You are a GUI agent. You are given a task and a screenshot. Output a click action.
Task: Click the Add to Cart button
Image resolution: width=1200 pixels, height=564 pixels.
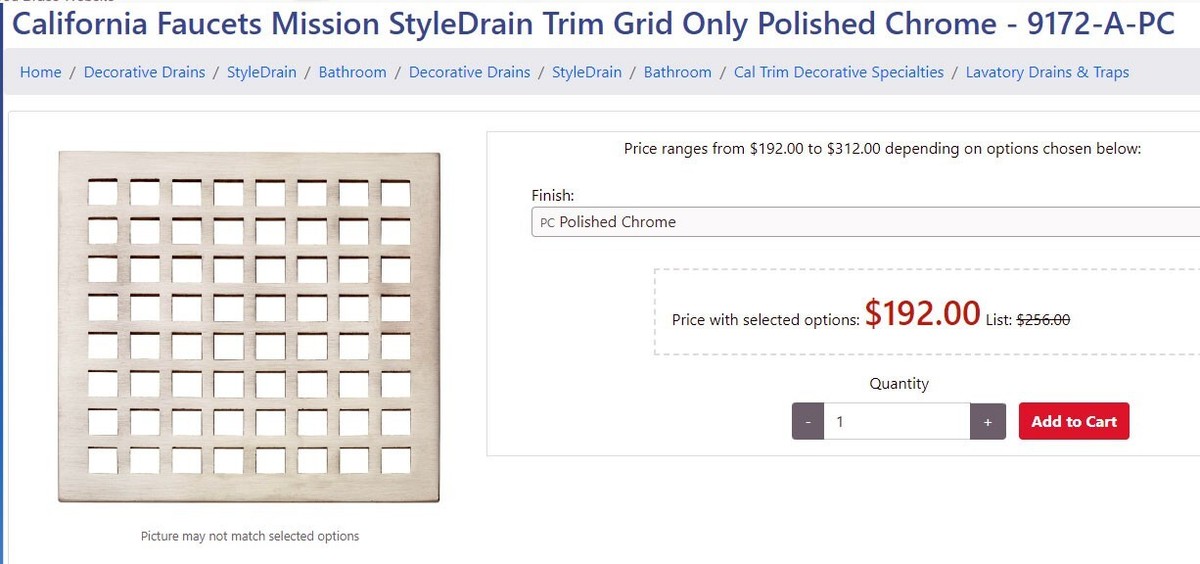point(1074,422)
